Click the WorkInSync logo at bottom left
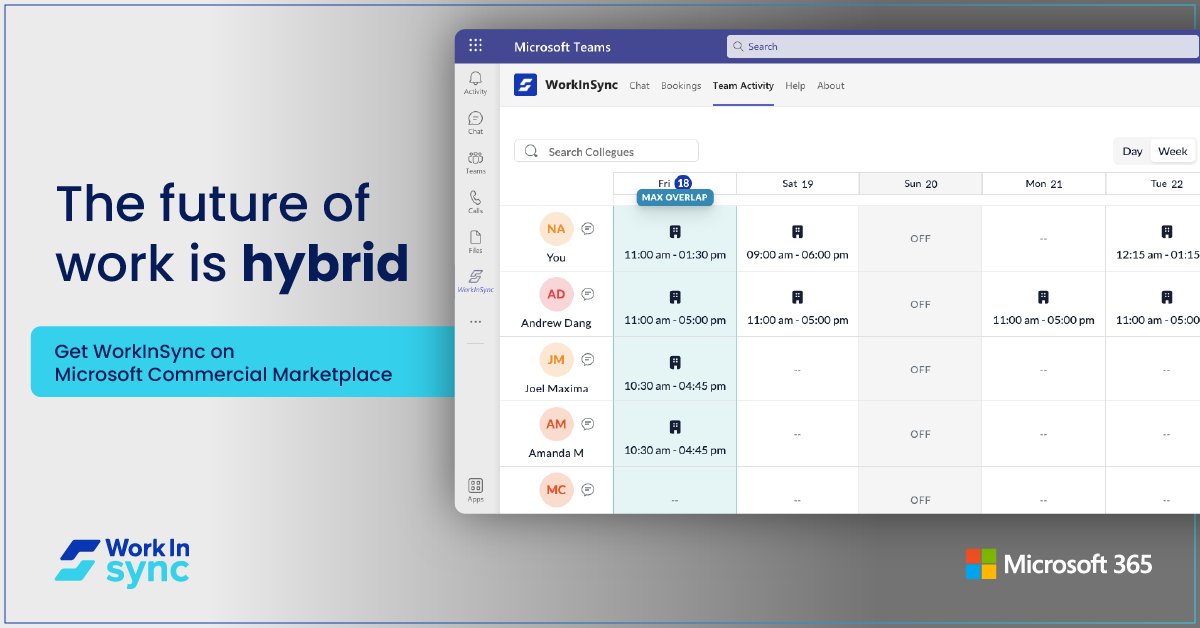 (x=122, y=561)
